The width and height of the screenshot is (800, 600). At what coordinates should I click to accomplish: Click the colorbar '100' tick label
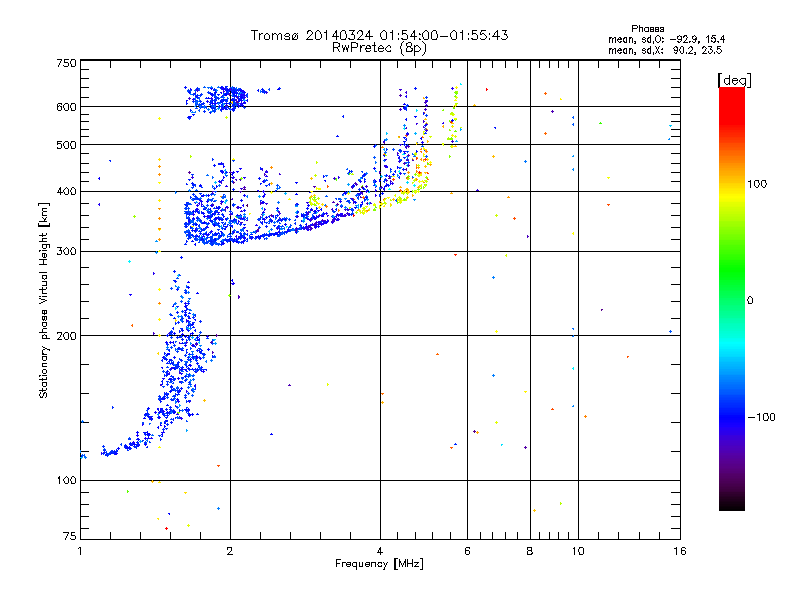coord(757,184)
